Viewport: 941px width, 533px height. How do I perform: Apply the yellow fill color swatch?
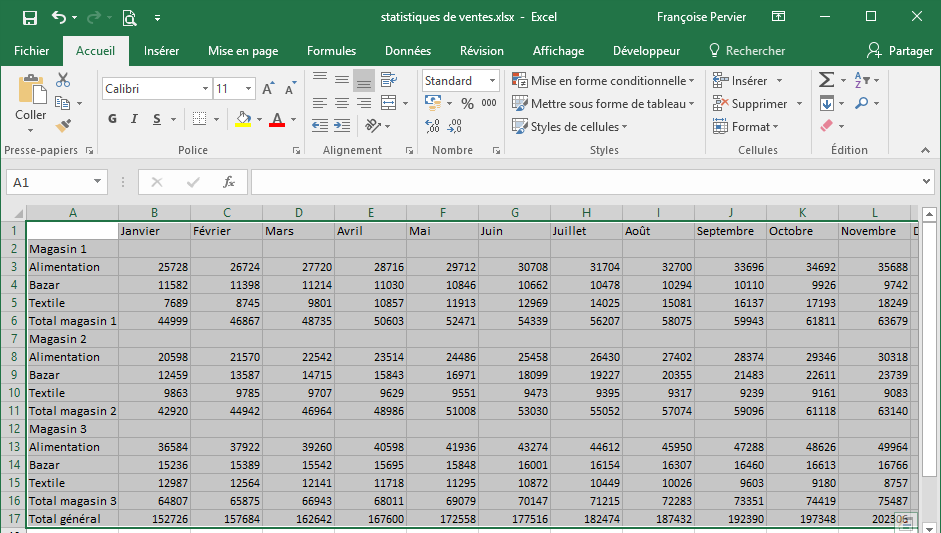click(x=243, y=120)
